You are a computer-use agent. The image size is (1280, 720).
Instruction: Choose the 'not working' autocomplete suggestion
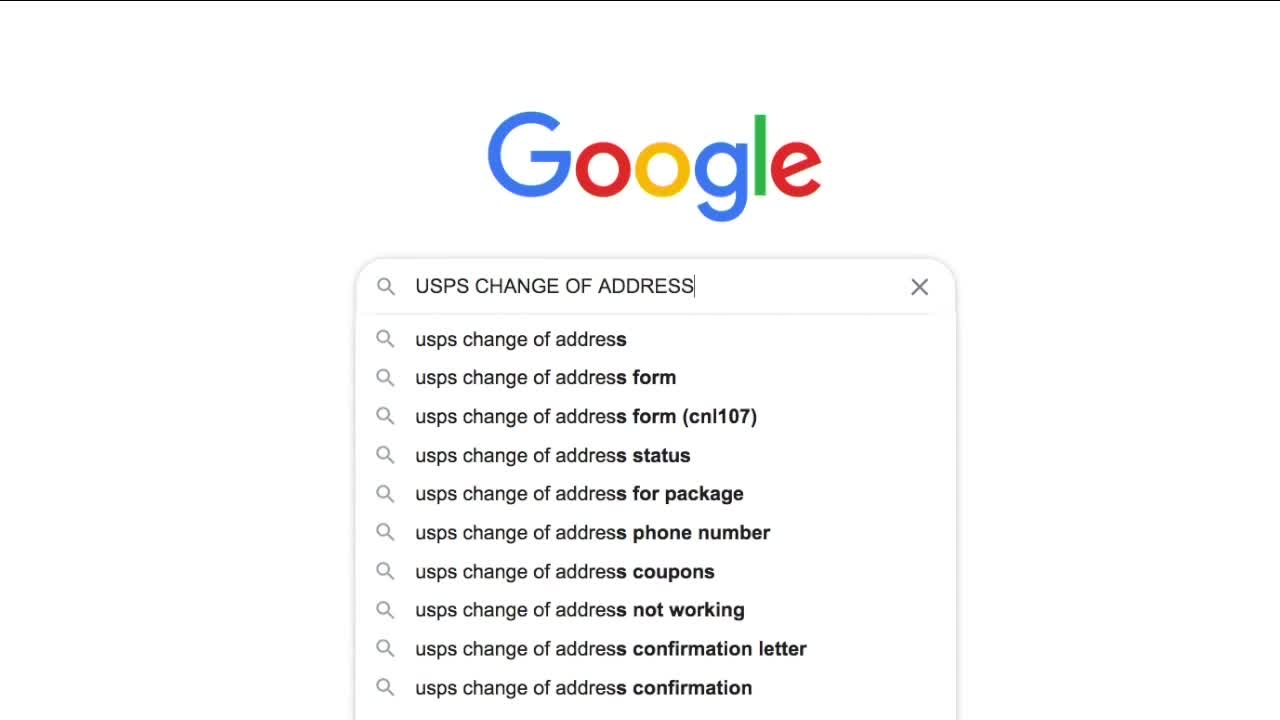click(x=580, y=610)
